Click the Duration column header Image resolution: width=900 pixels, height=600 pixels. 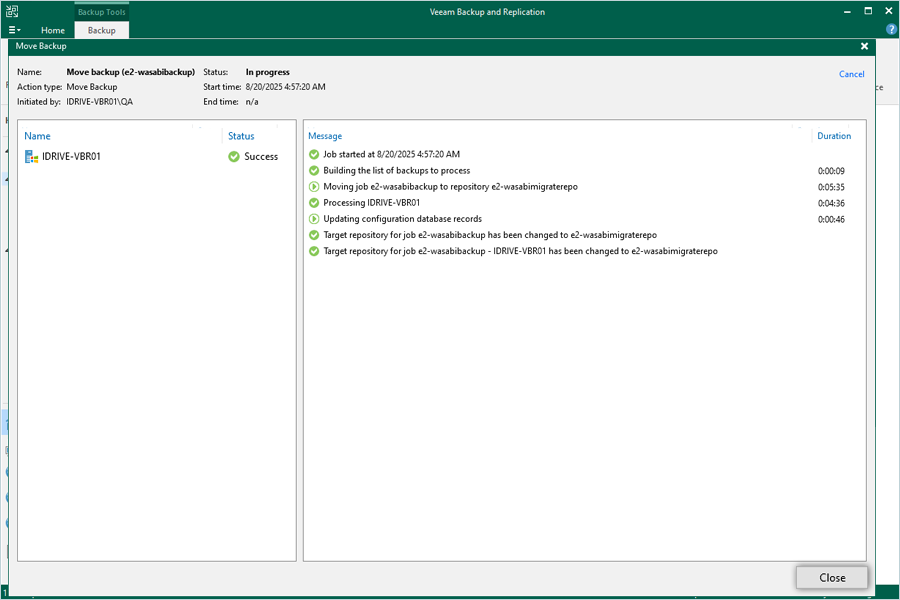pyautogui.click(x=834, y=136)
